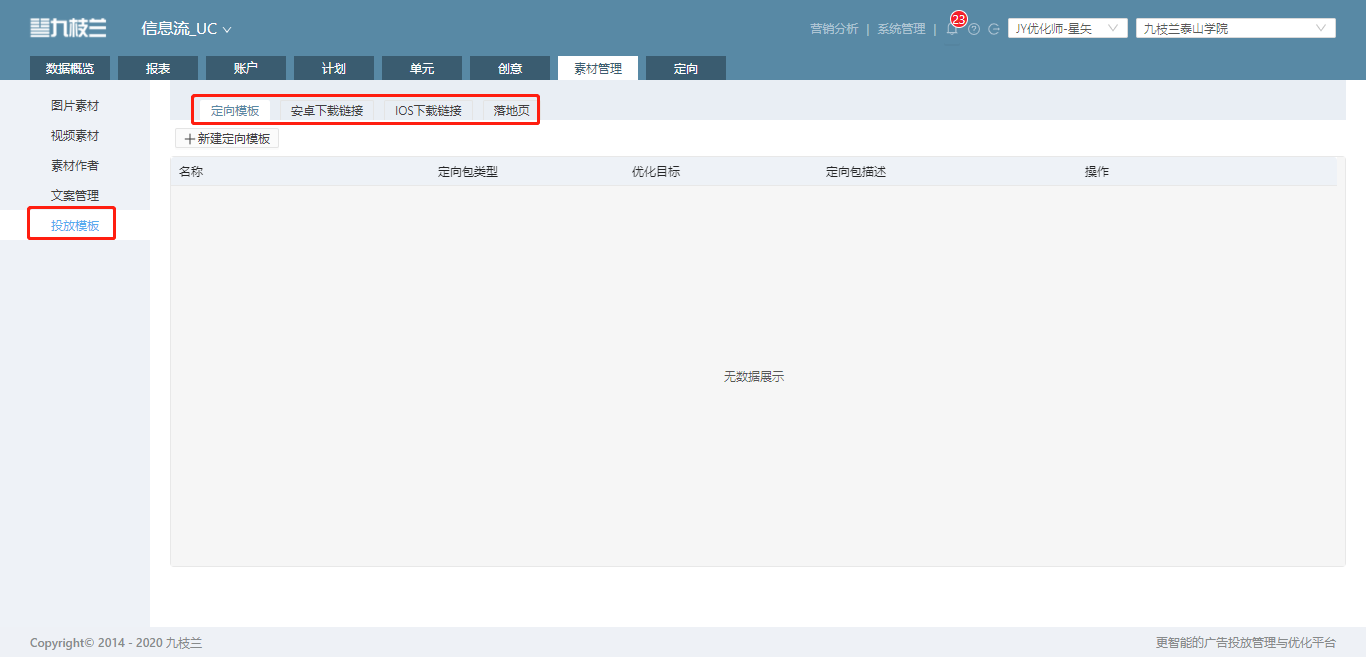Click the 九枝兰 logo

coord(68,28)
